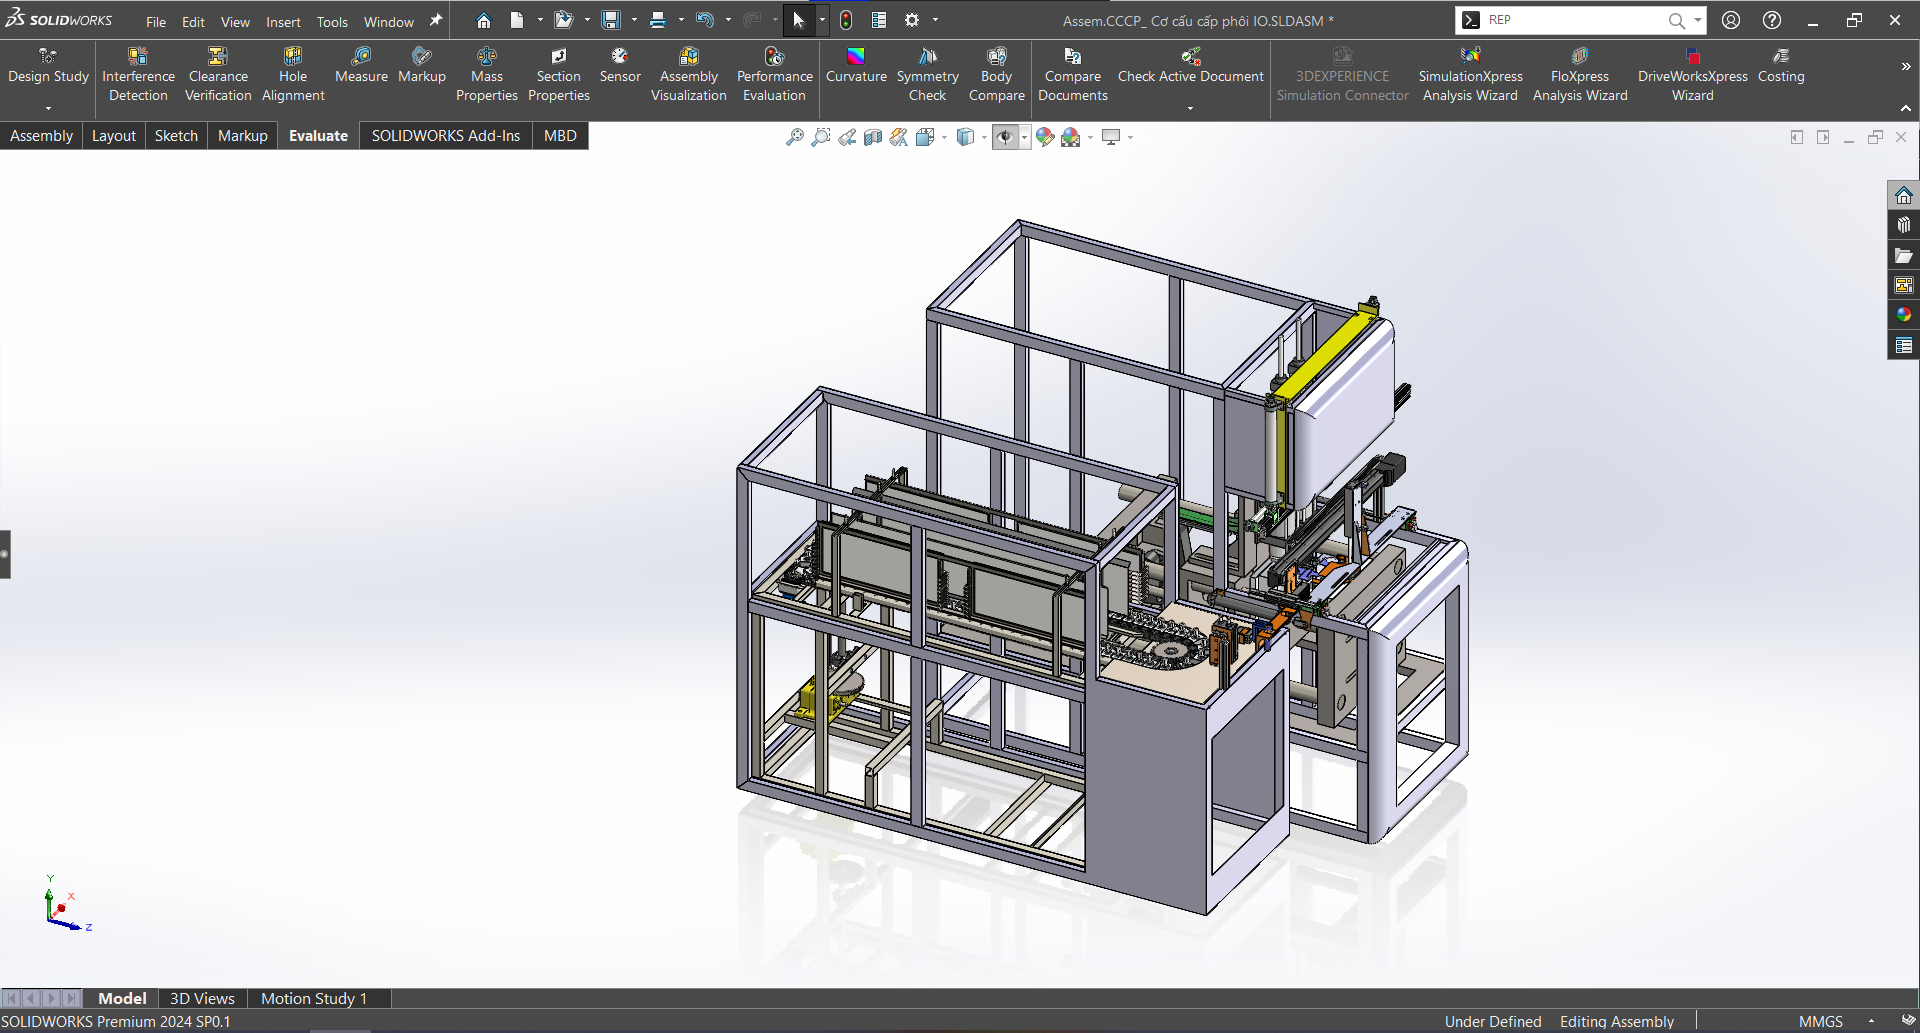Screen dimensions: 1920x1033
Task: Click the Sensor tool
Action: click(620, 66)
